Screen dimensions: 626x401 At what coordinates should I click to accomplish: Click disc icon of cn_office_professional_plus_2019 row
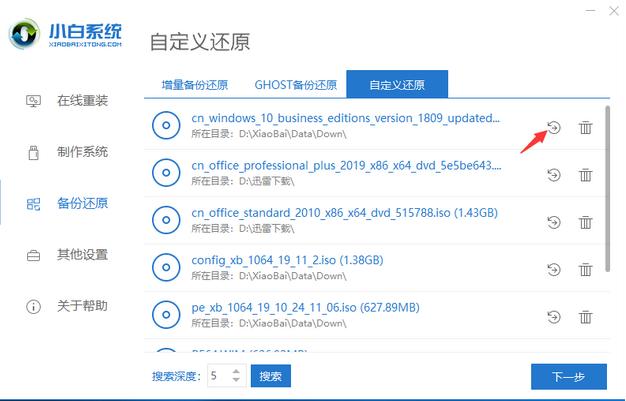166,173
